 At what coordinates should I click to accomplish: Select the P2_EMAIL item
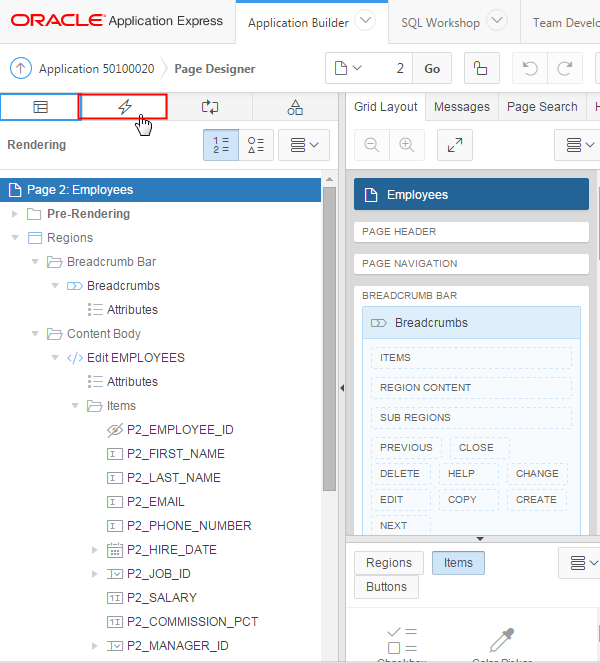[155, 502]
